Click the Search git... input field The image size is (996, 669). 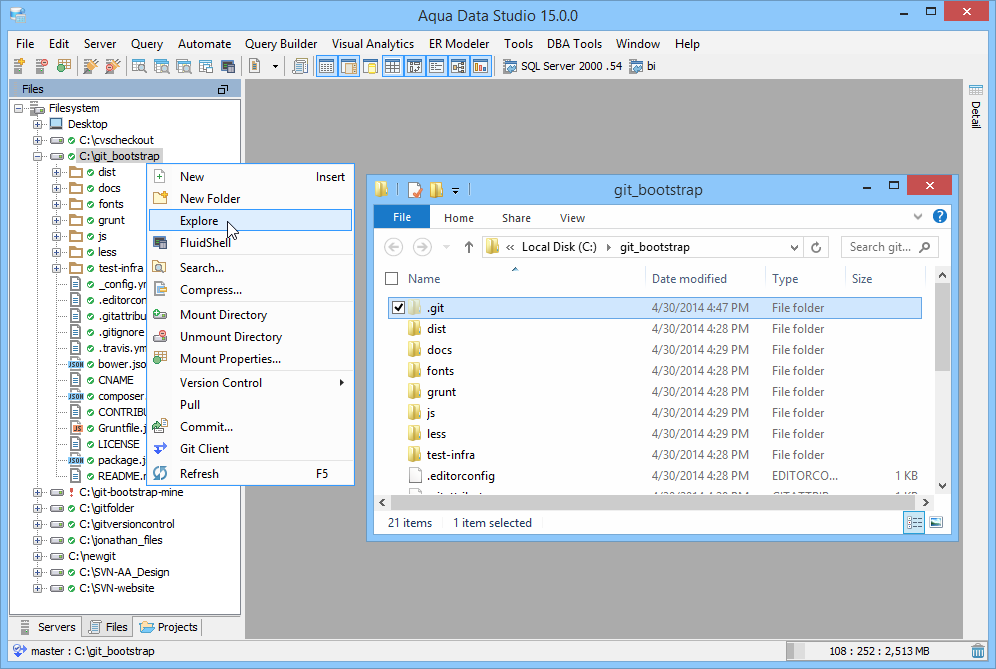(889, 247)
